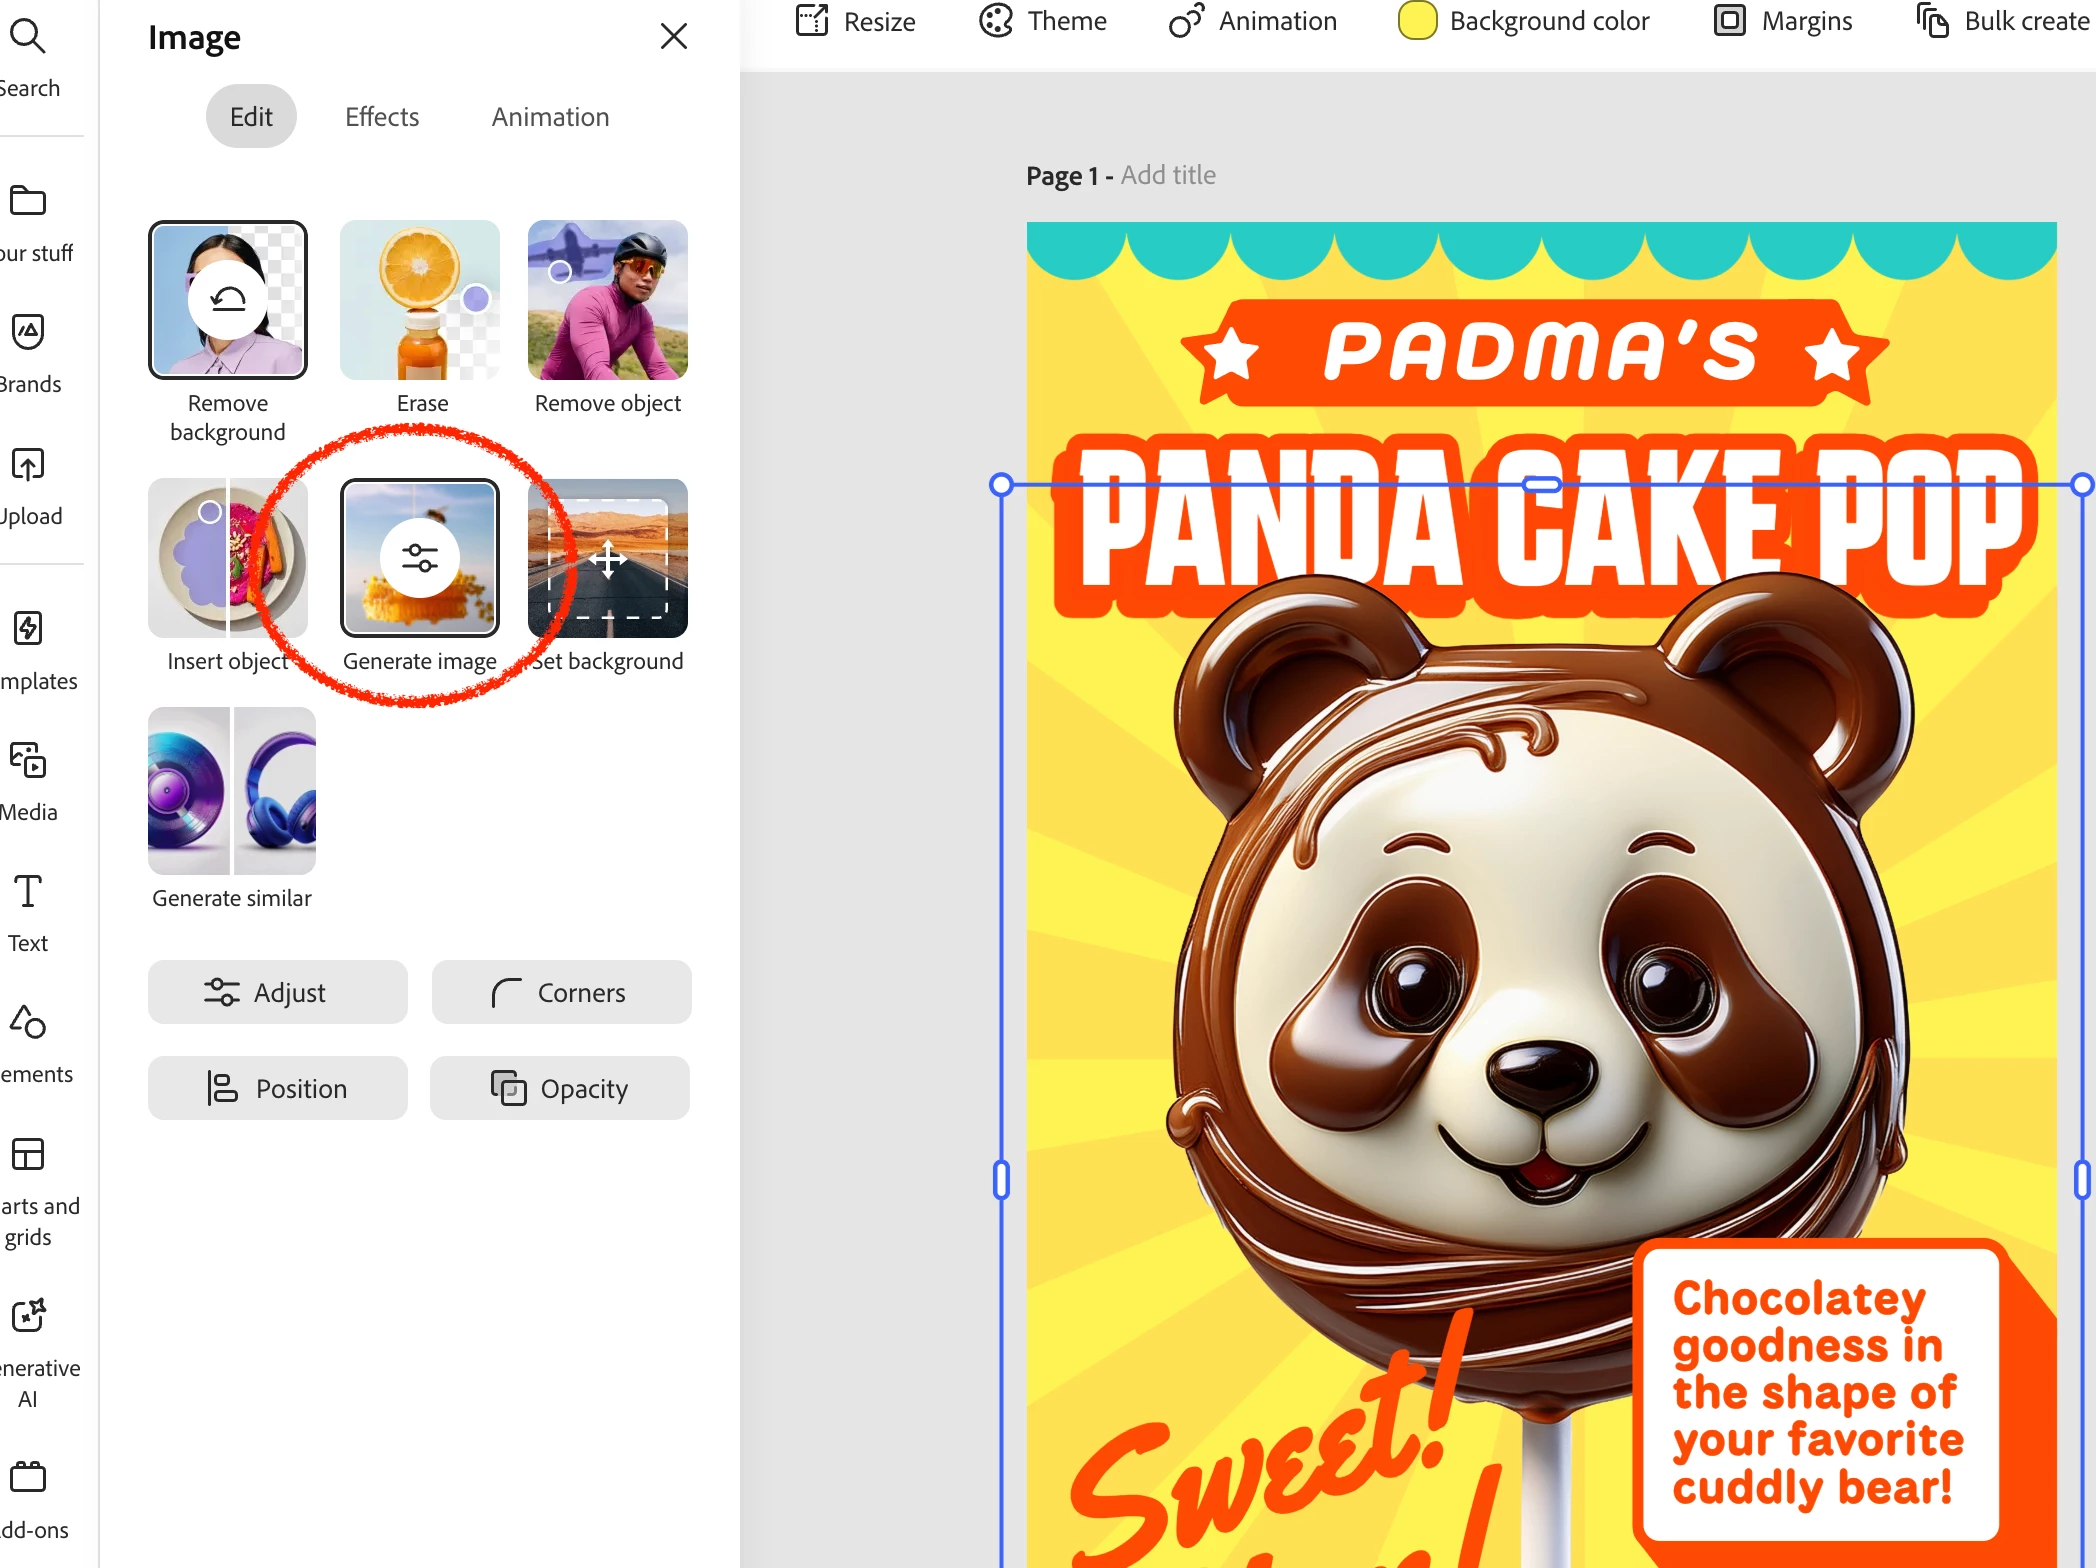This screenshot has width=2096, height=1568.
Task: Close the Image panel
Action: coord(674,37)
